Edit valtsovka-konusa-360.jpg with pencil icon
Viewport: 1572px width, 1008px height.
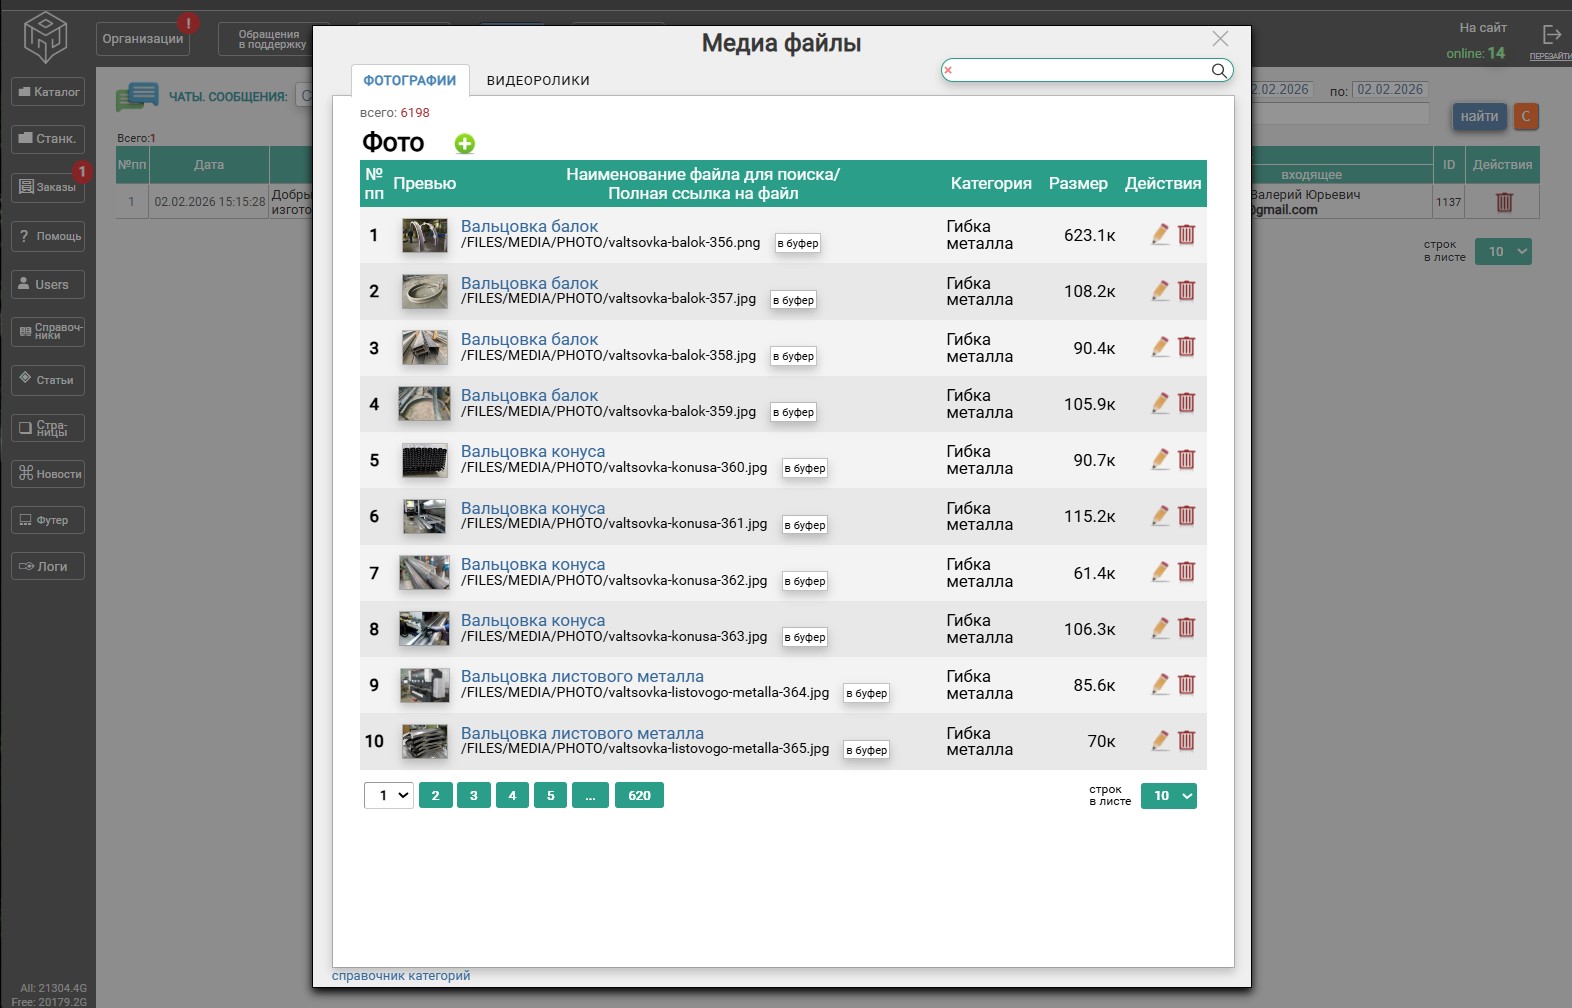tap(1160, 460)
